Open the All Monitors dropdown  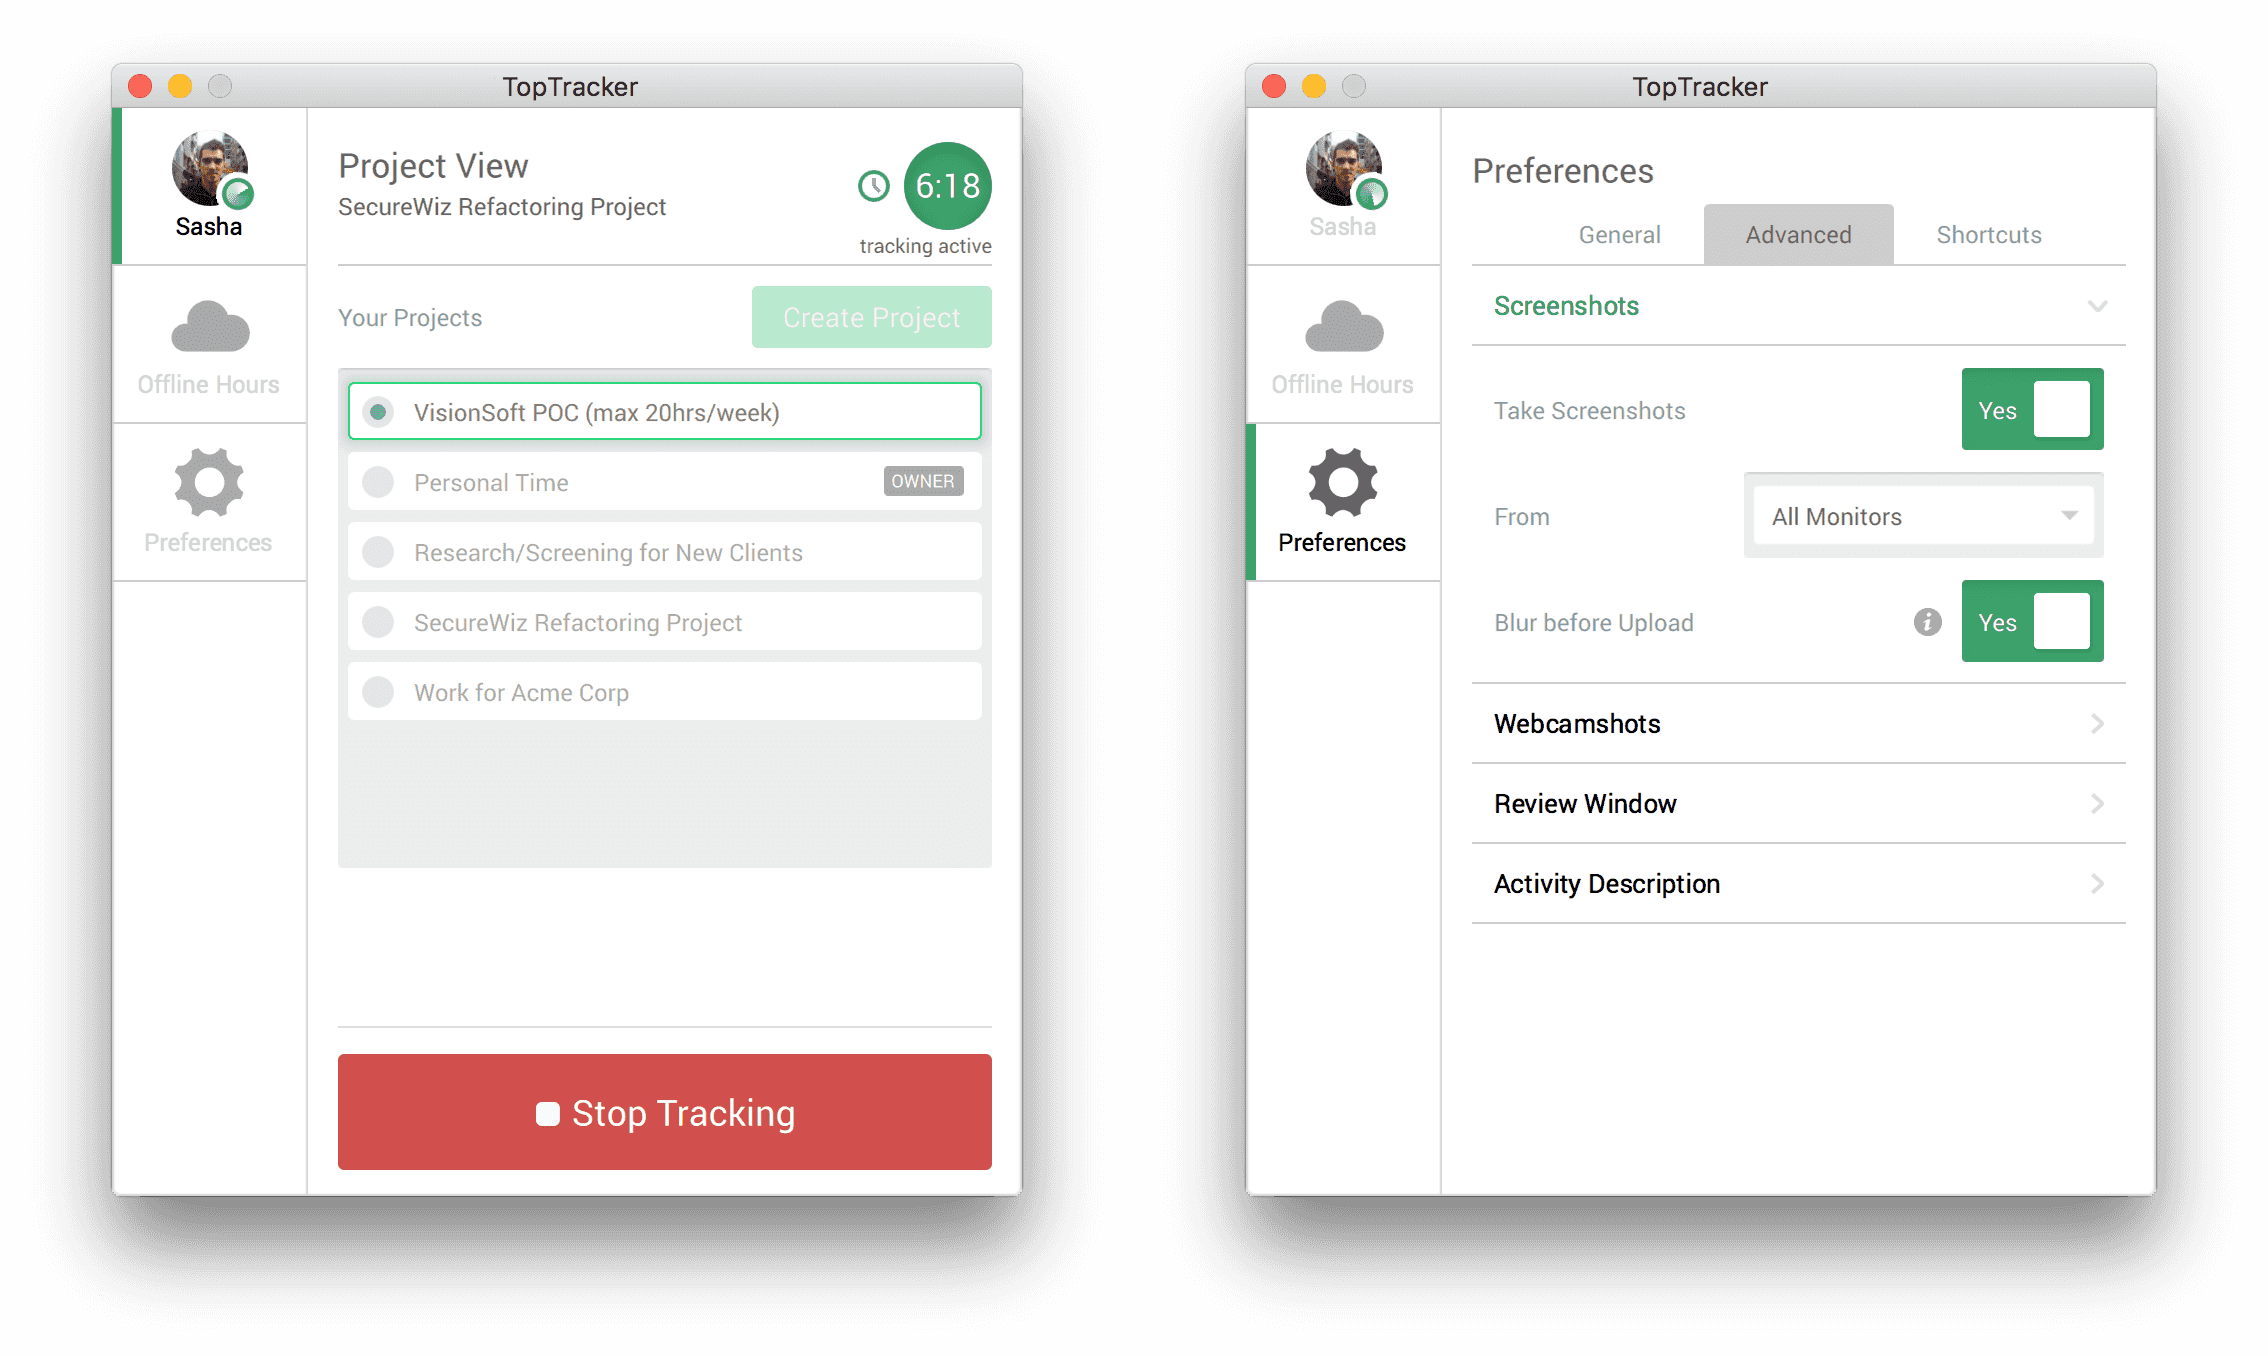coord(1922,516)
